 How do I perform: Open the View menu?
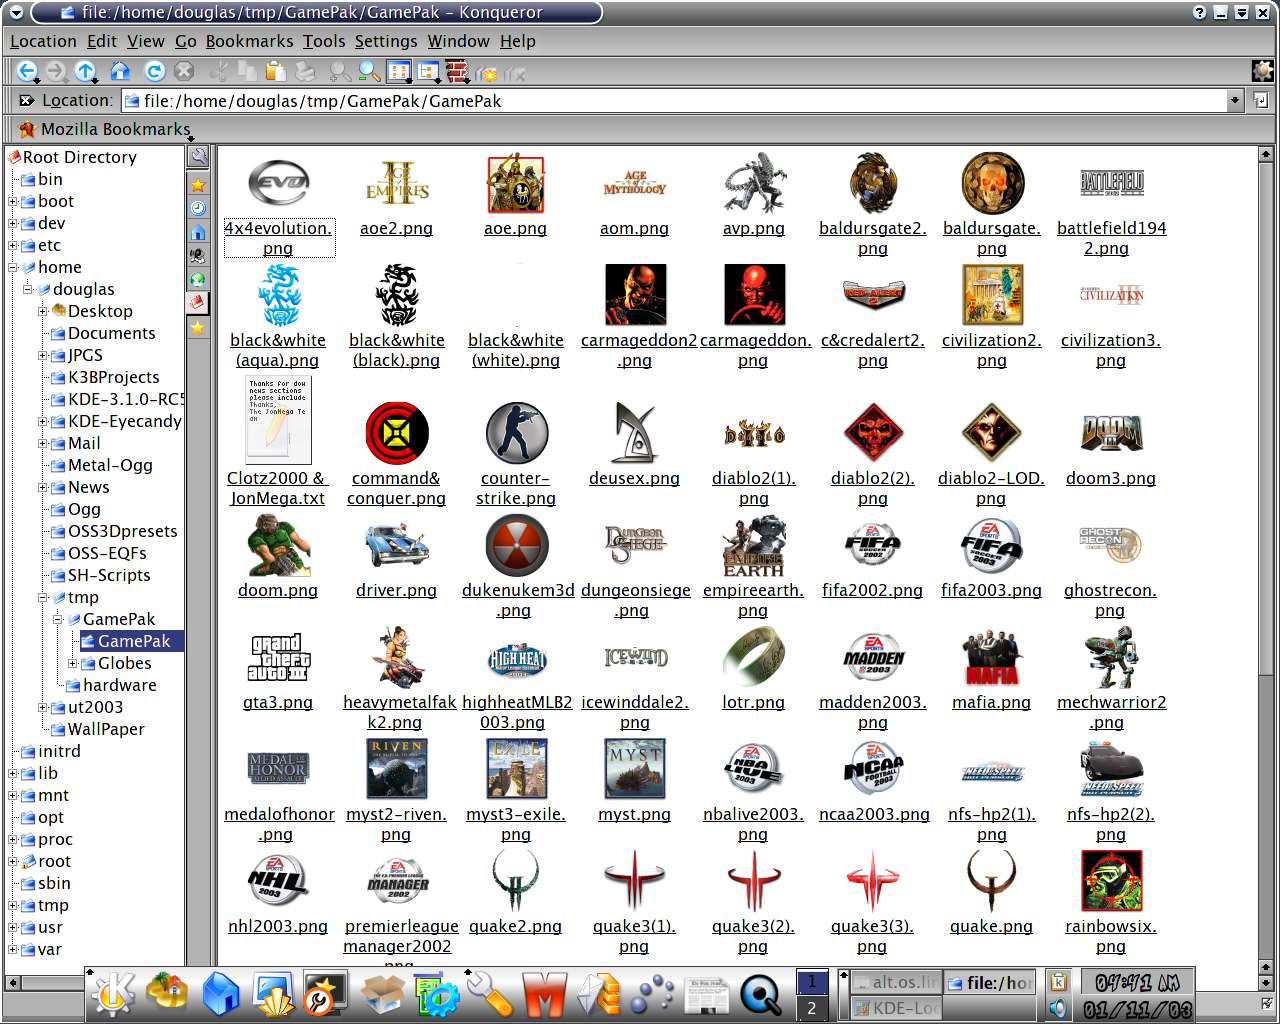pyautogui.click(x=146, y=41)
